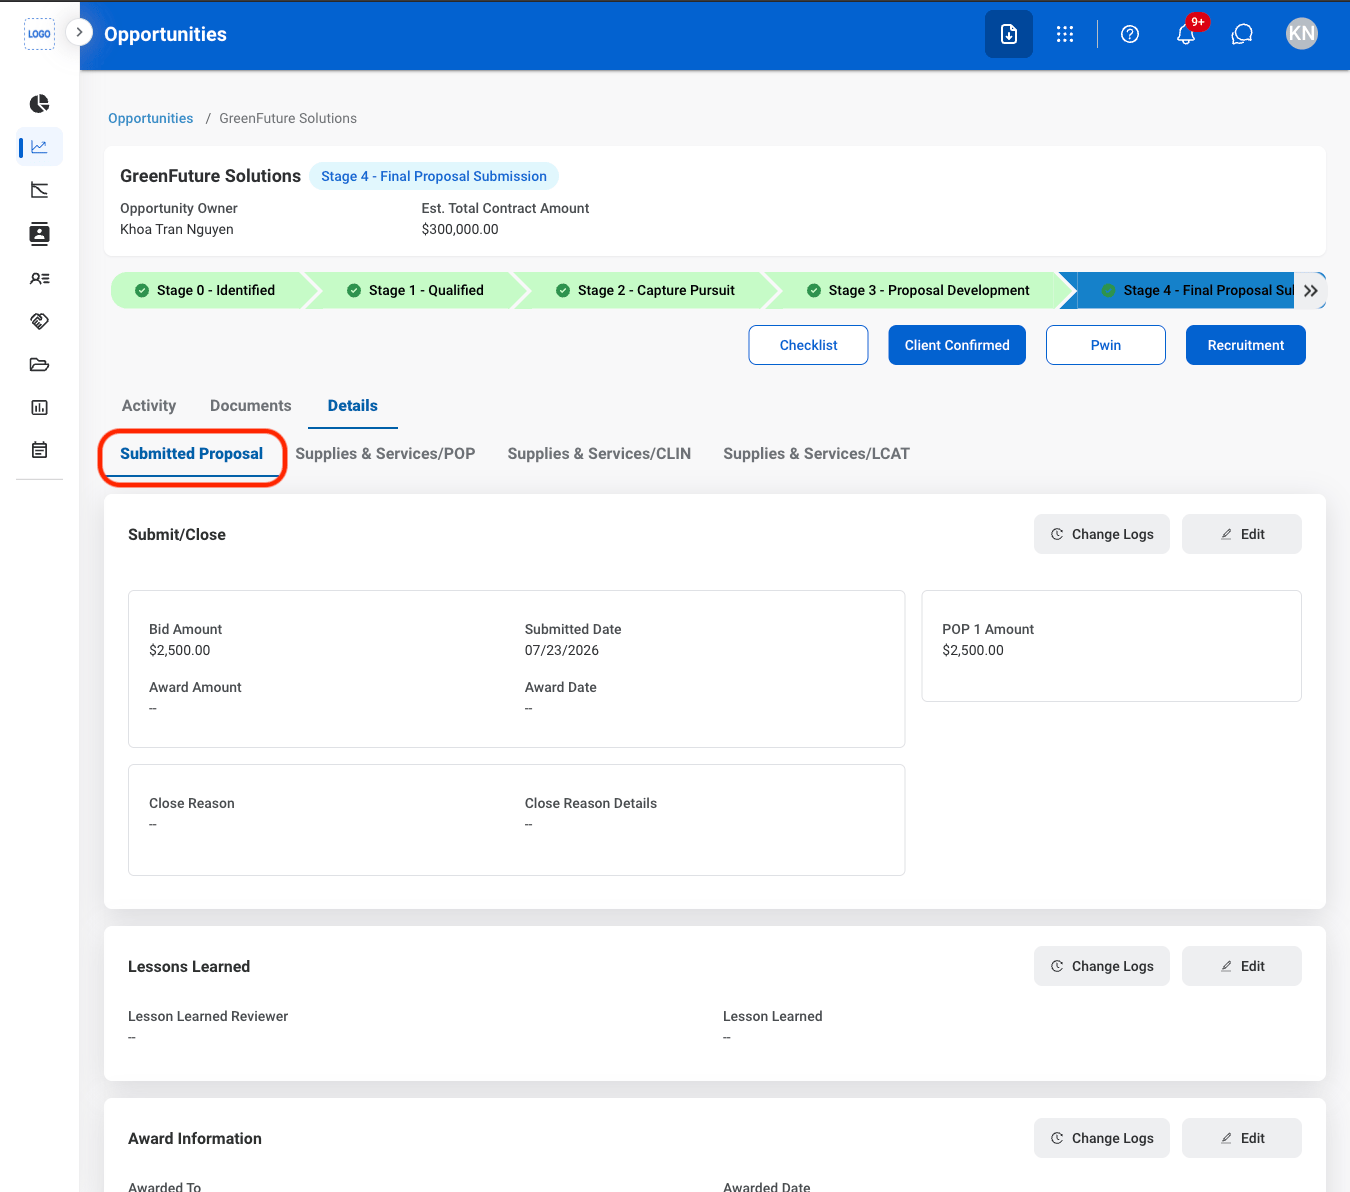Select Stage 3 - Proposal Development step
Screen dimensions: 1350x1192
click(x=920, y=290)
